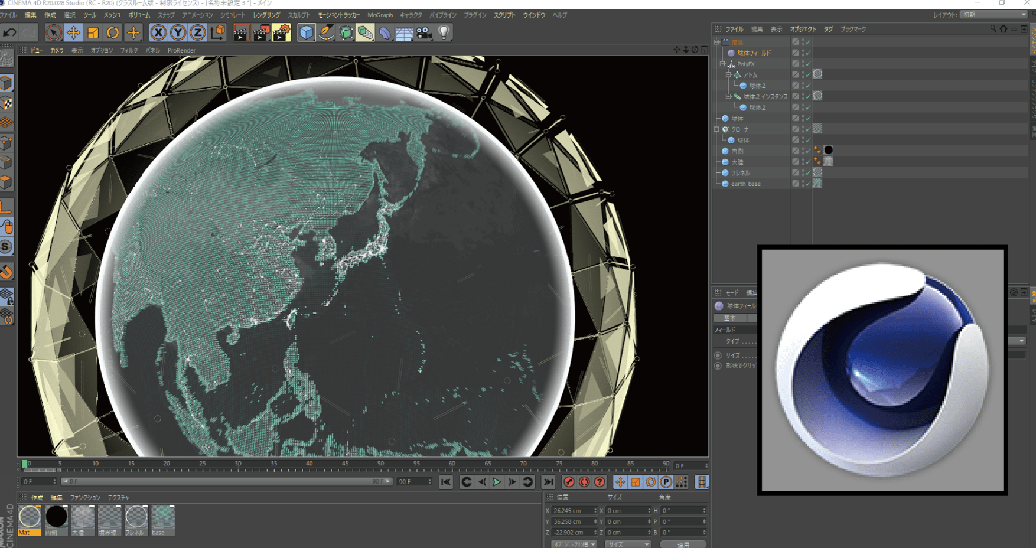
Task: Toggle Autokeying red button
Action: point(585,482)
